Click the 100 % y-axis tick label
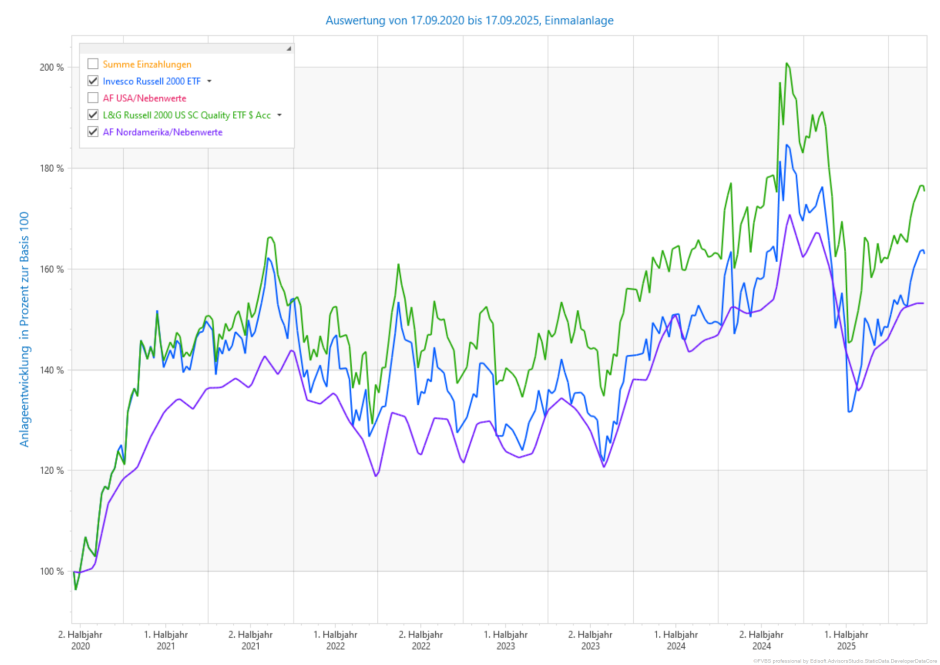 [x=51, y=571]
